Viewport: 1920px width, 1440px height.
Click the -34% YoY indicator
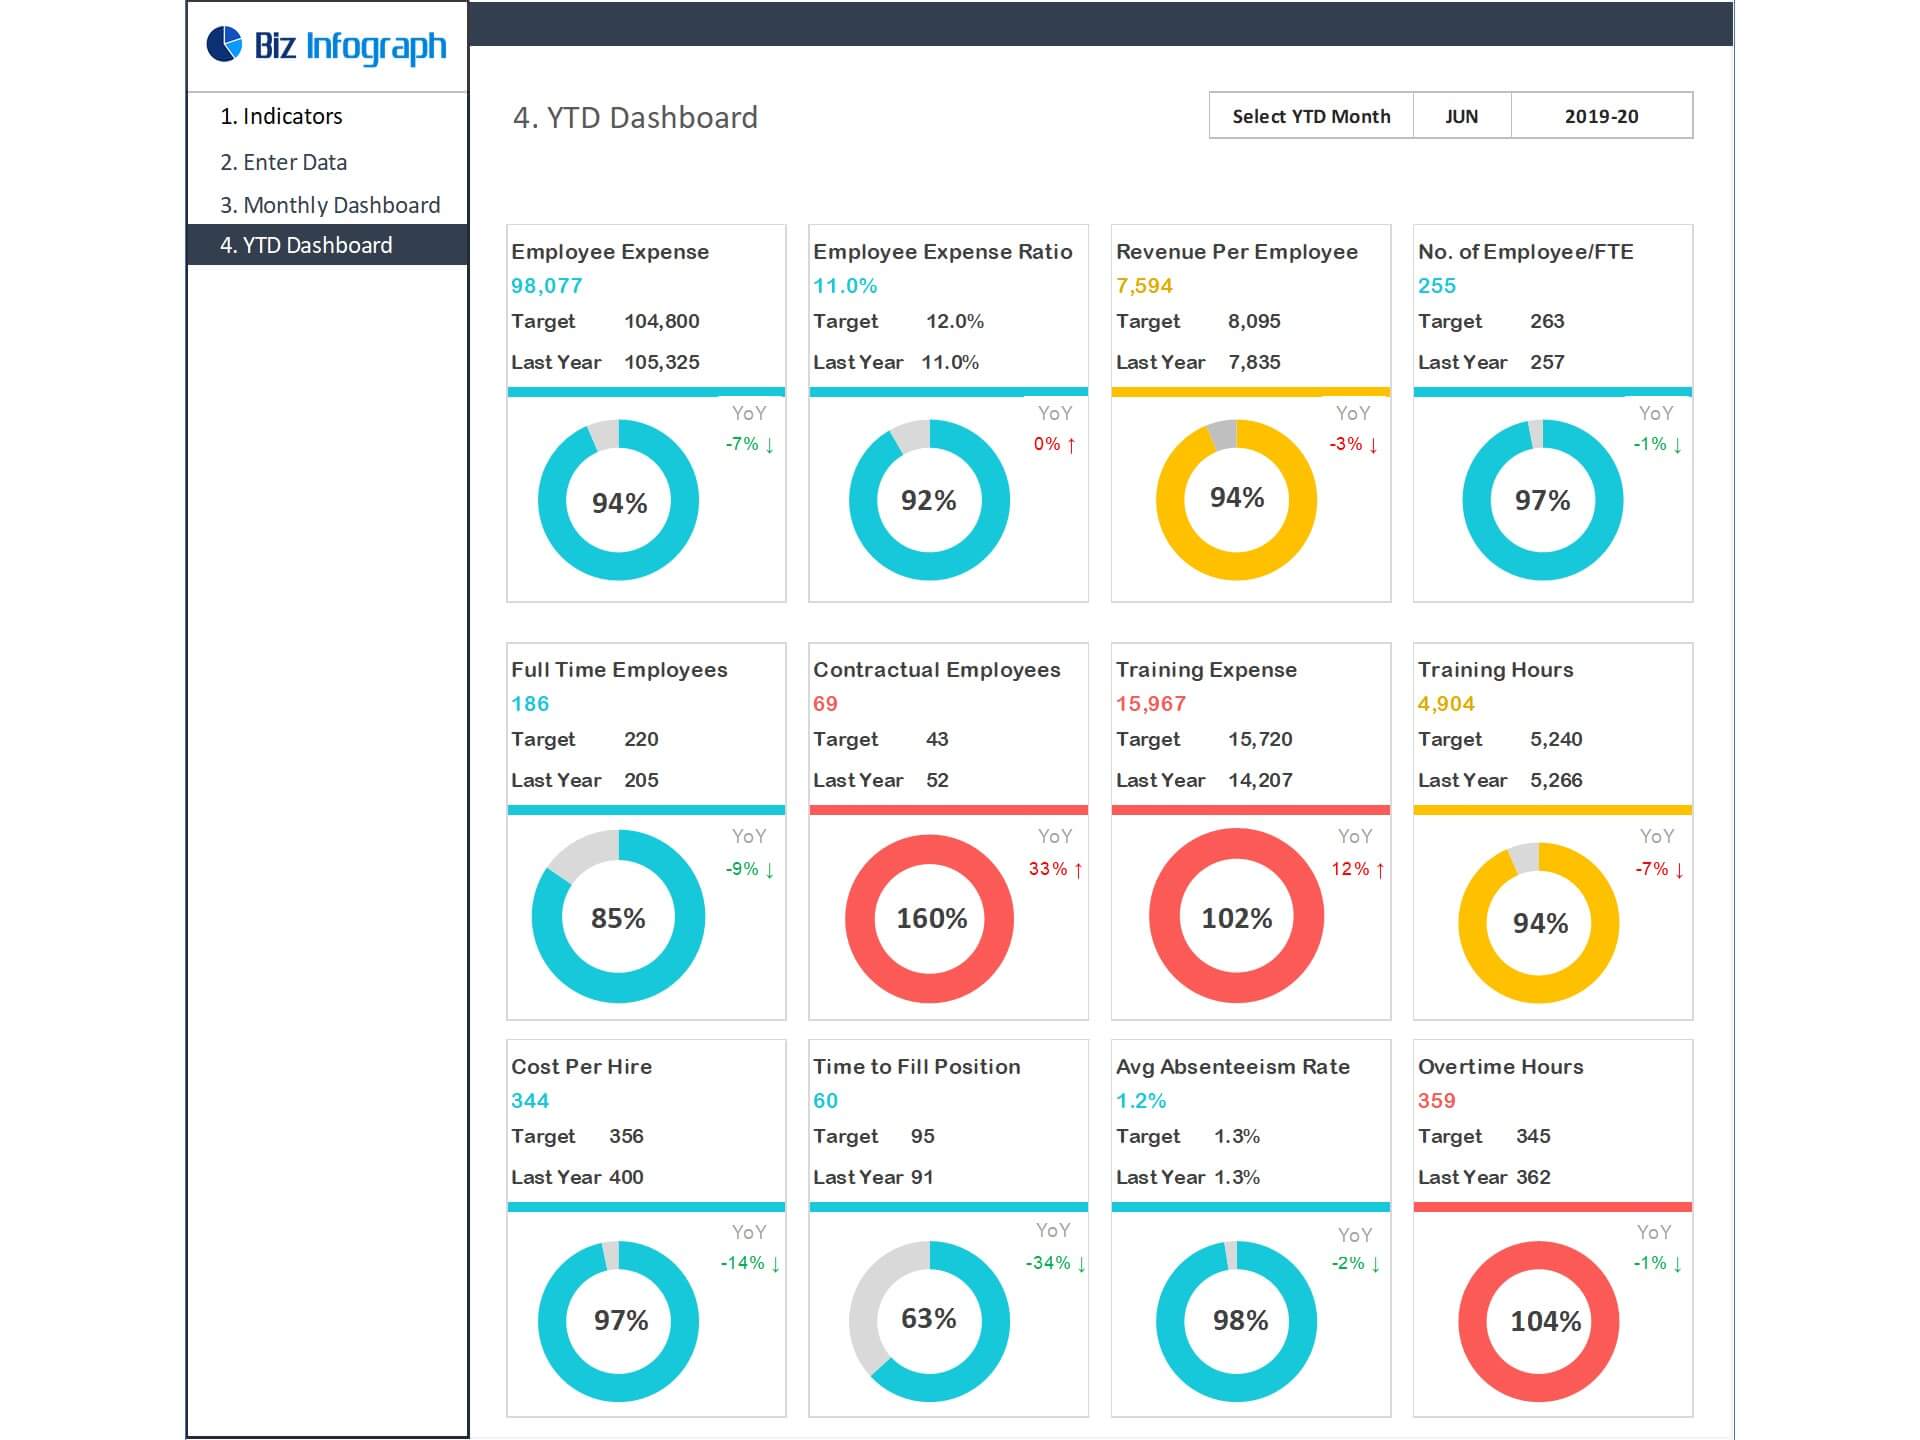1055,1263
